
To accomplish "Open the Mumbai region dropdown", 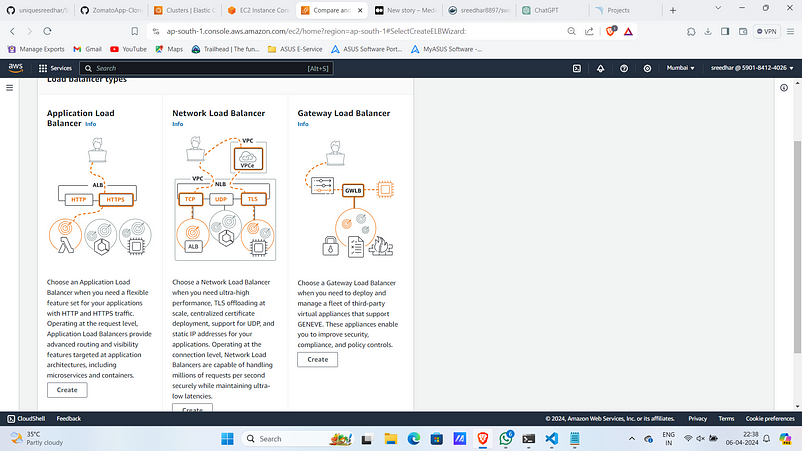I will point(680,68).
